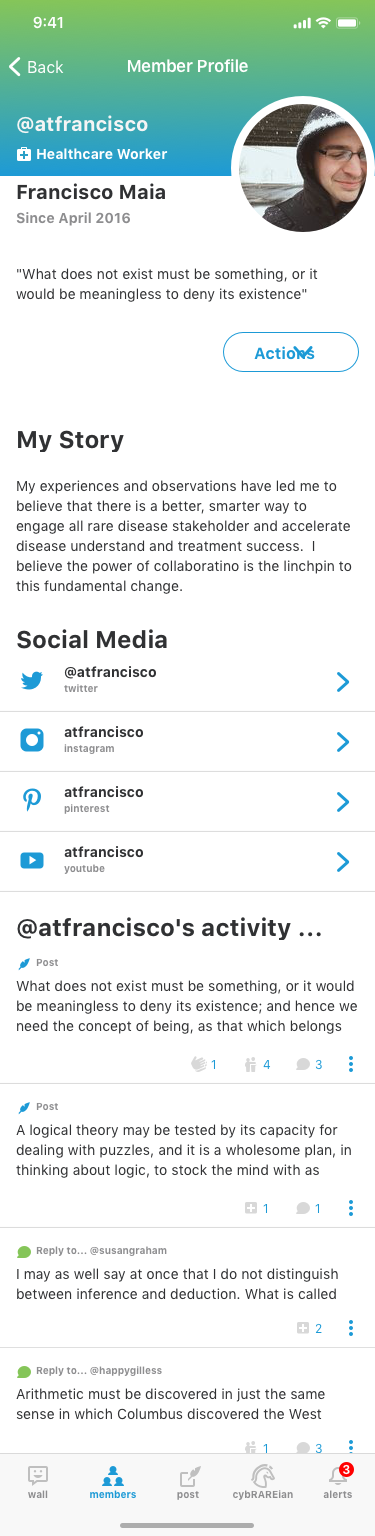Open twitter row chevron arrow
375x1536 pixels.
tap(343, 682)
